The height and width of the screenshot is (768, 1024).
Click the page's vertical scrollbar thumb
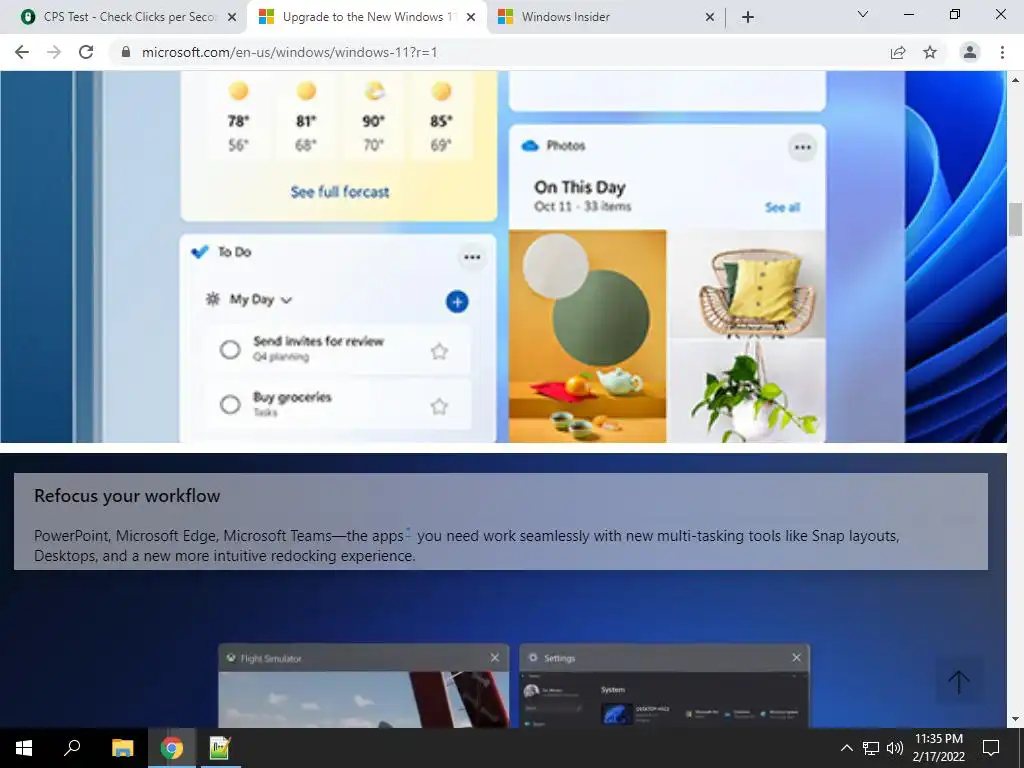(1016, 219)
